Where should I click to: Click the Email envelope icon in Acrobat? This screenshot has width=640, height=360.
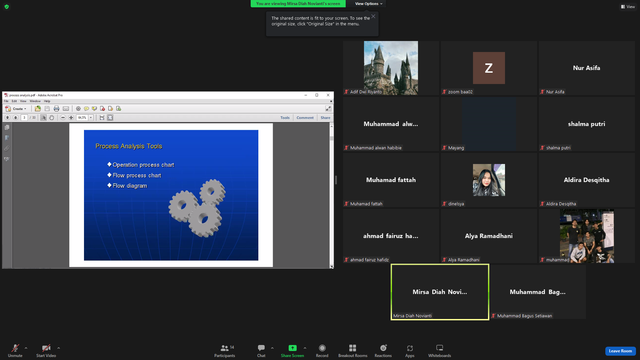pyautogui.click(x=66, y=109)
